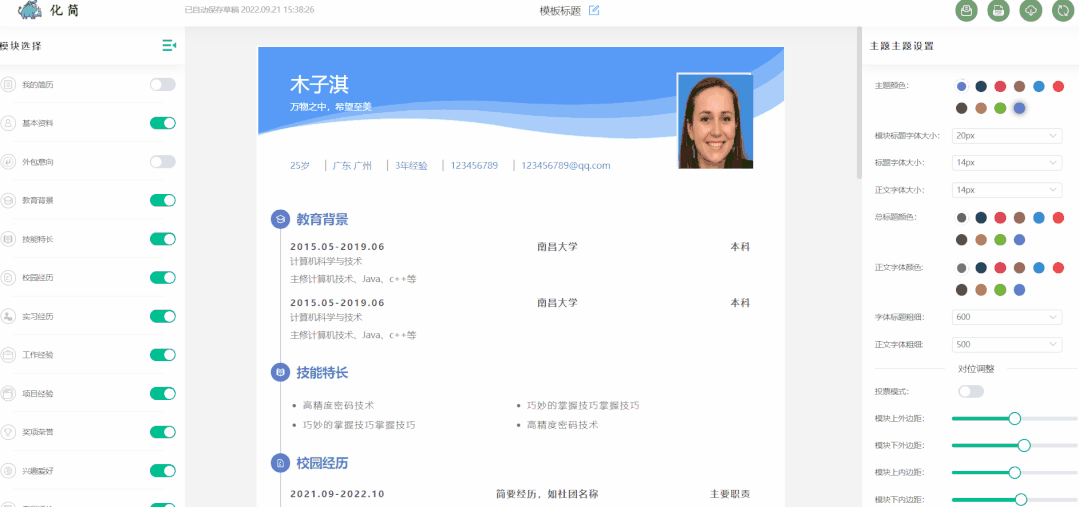Click the 兴趣爱好 sidebar icon
The image size is (1079, 507).
8,471
